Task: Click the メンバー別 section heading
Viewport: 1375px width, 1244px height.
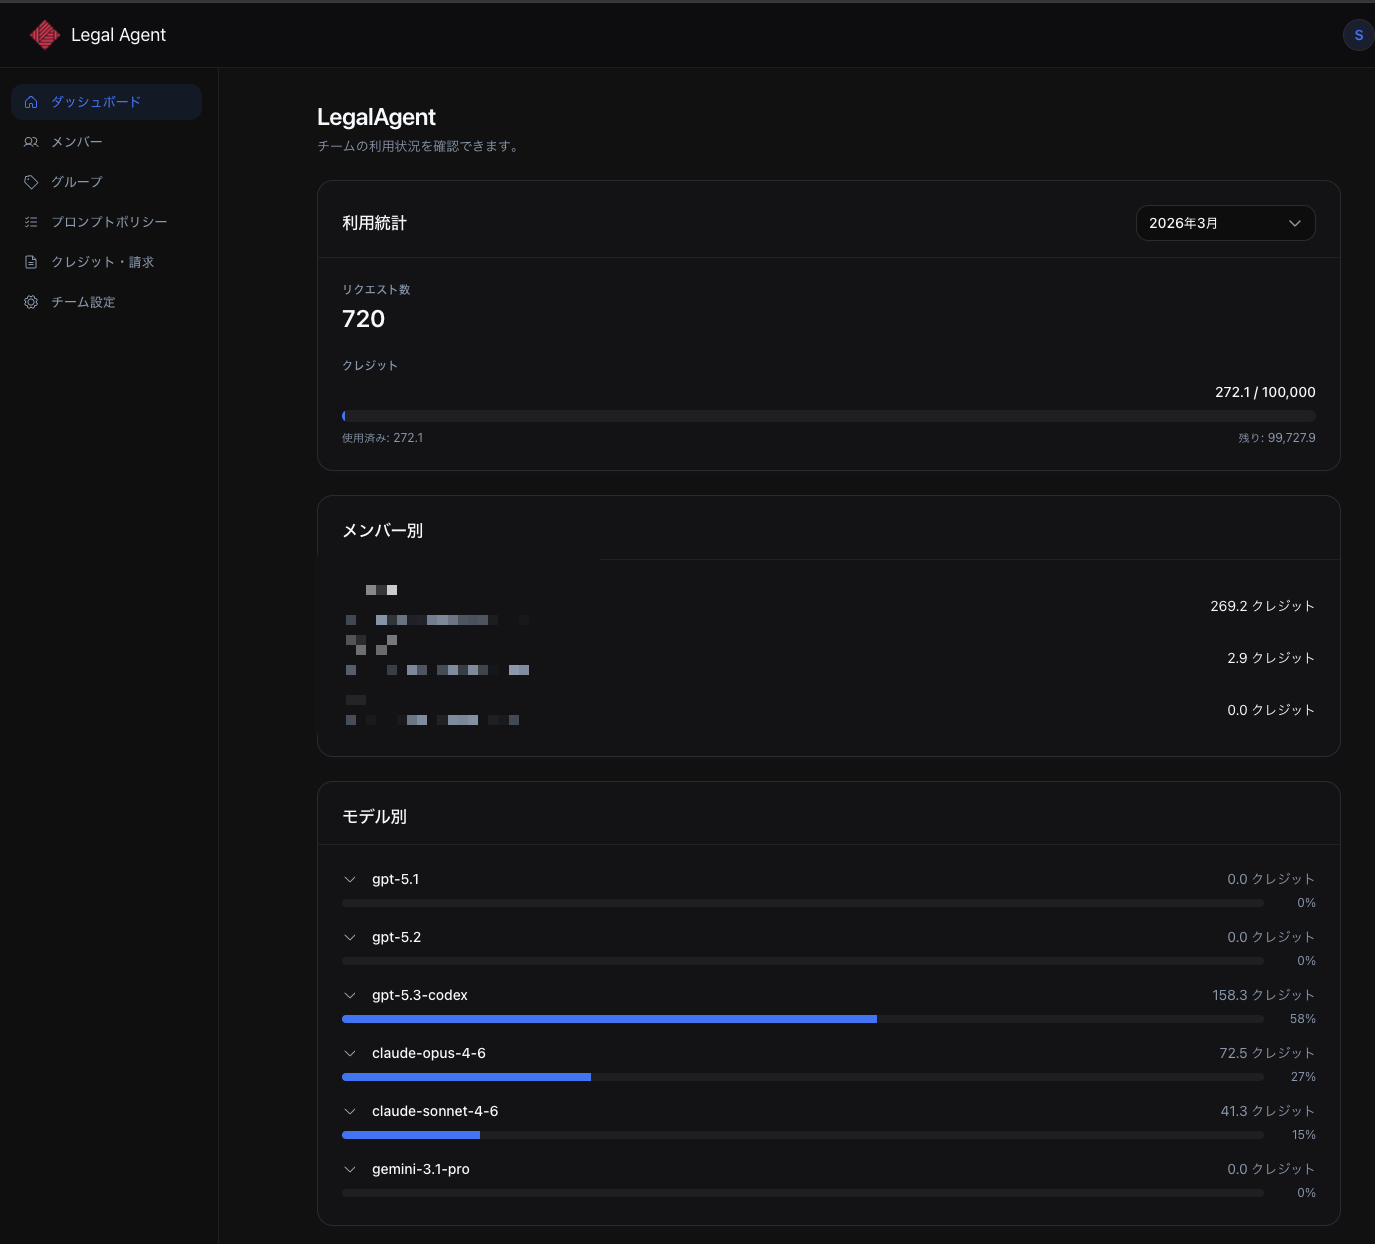Action: pyautogui.click(x=382, y=531)
